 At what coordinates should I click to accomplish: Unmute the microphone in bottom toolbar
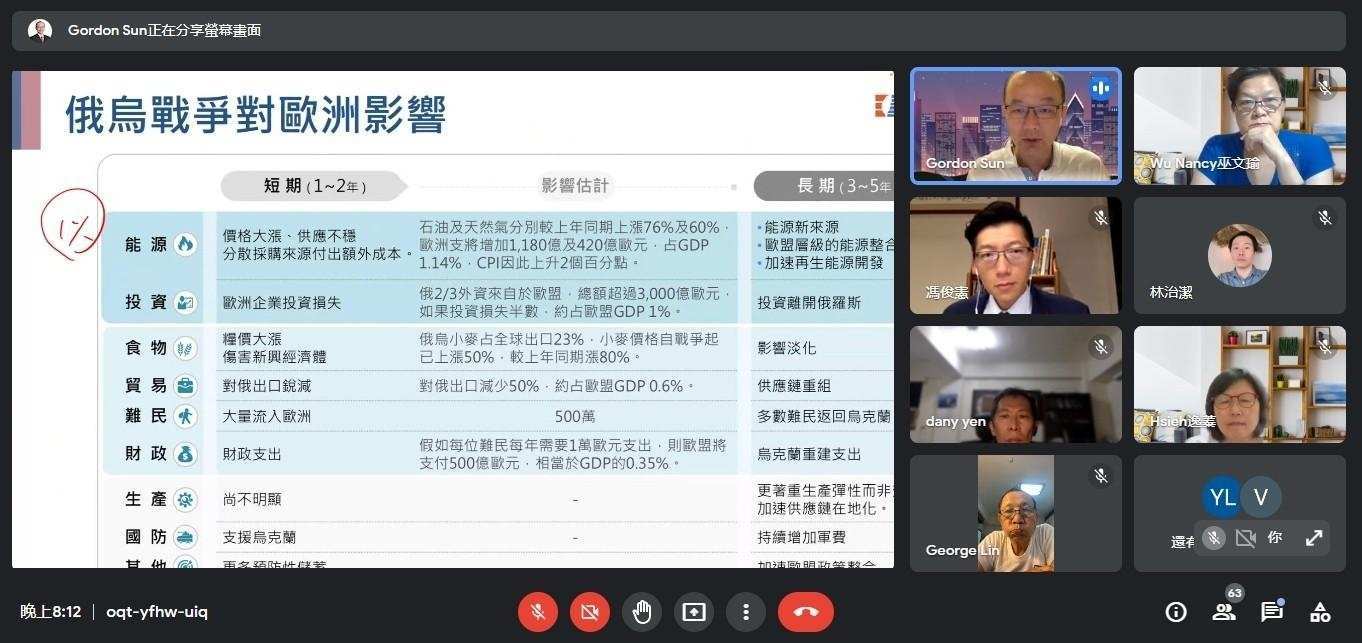point(538,612)
